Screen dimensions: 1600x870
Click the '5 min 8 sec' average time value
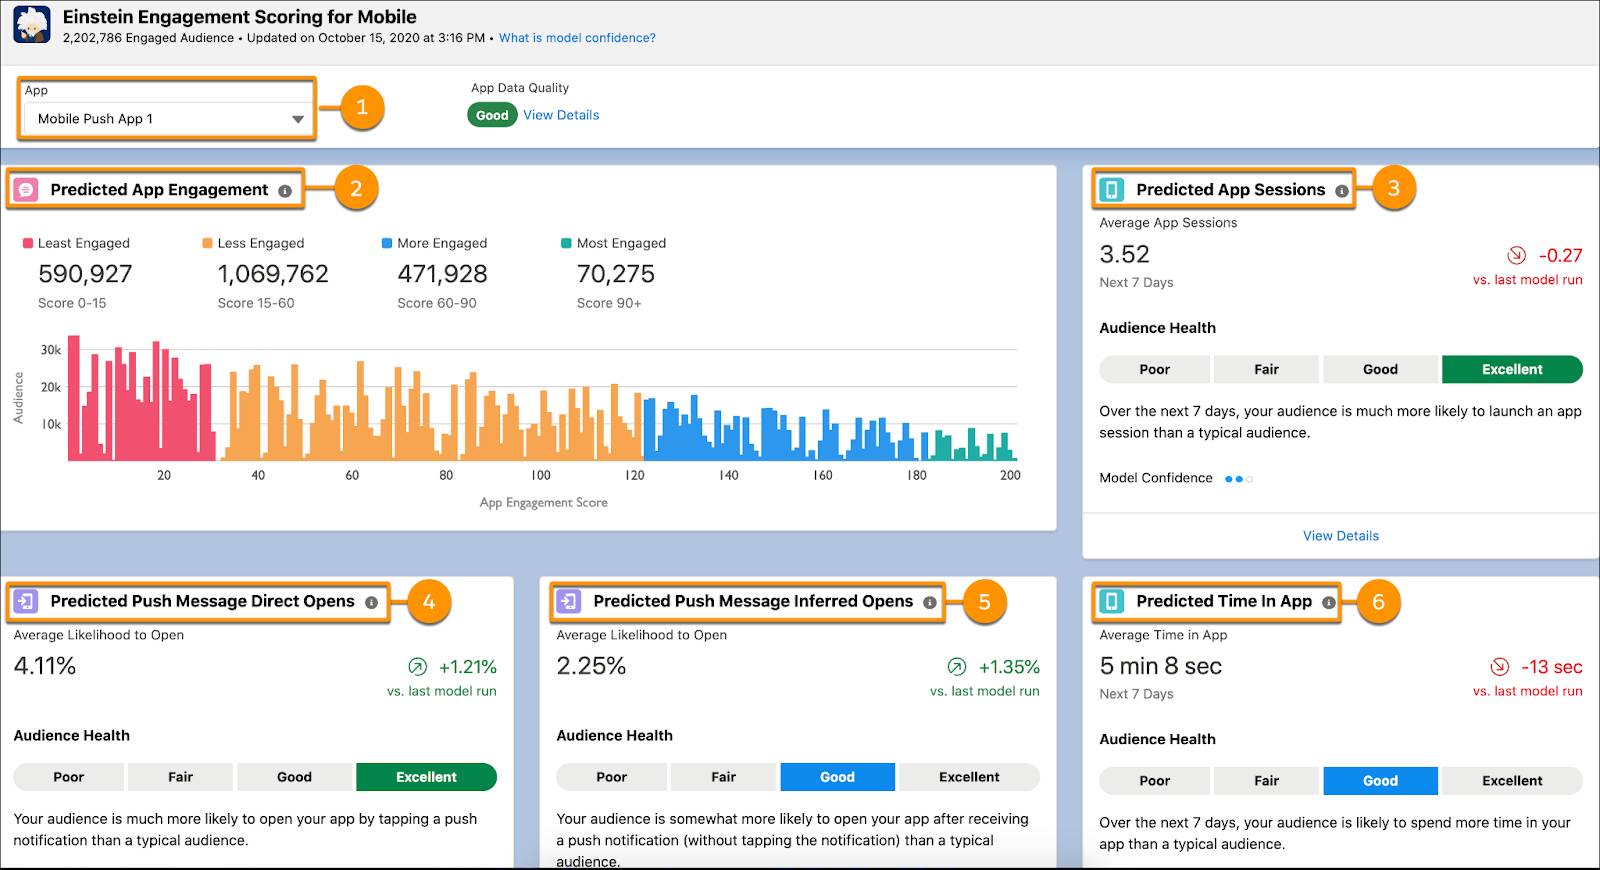pos(1160,666)
